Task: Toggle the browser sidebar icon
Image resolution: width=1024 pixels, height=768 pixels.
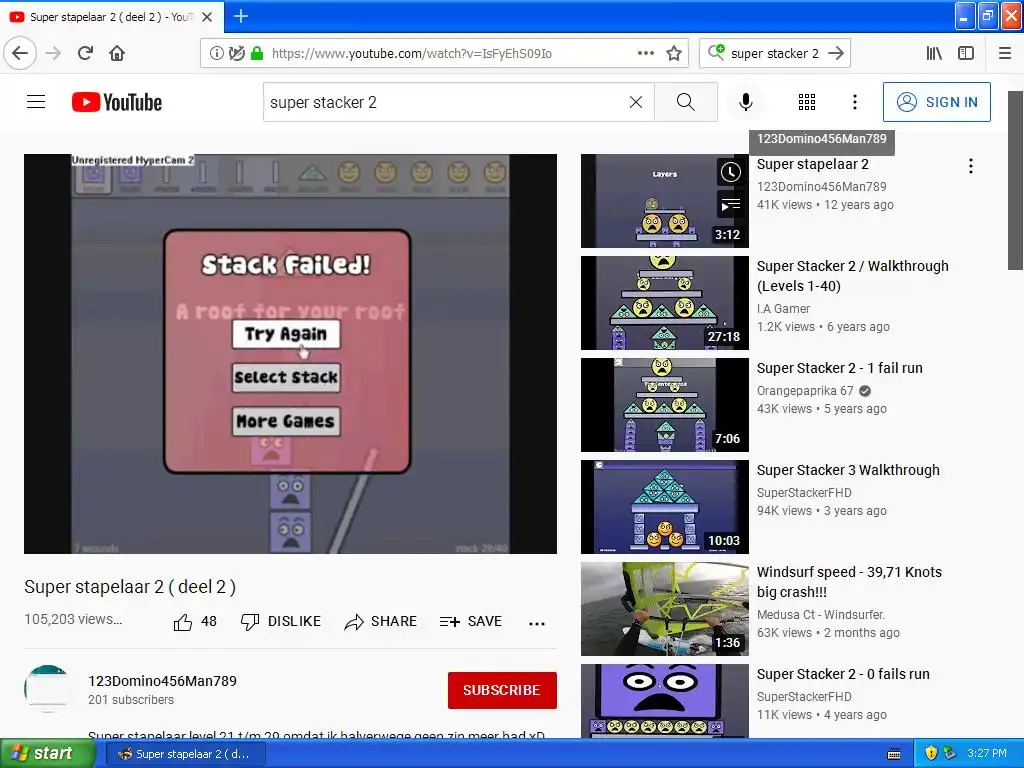Action: pyautogui.click(x=966, y=53)
